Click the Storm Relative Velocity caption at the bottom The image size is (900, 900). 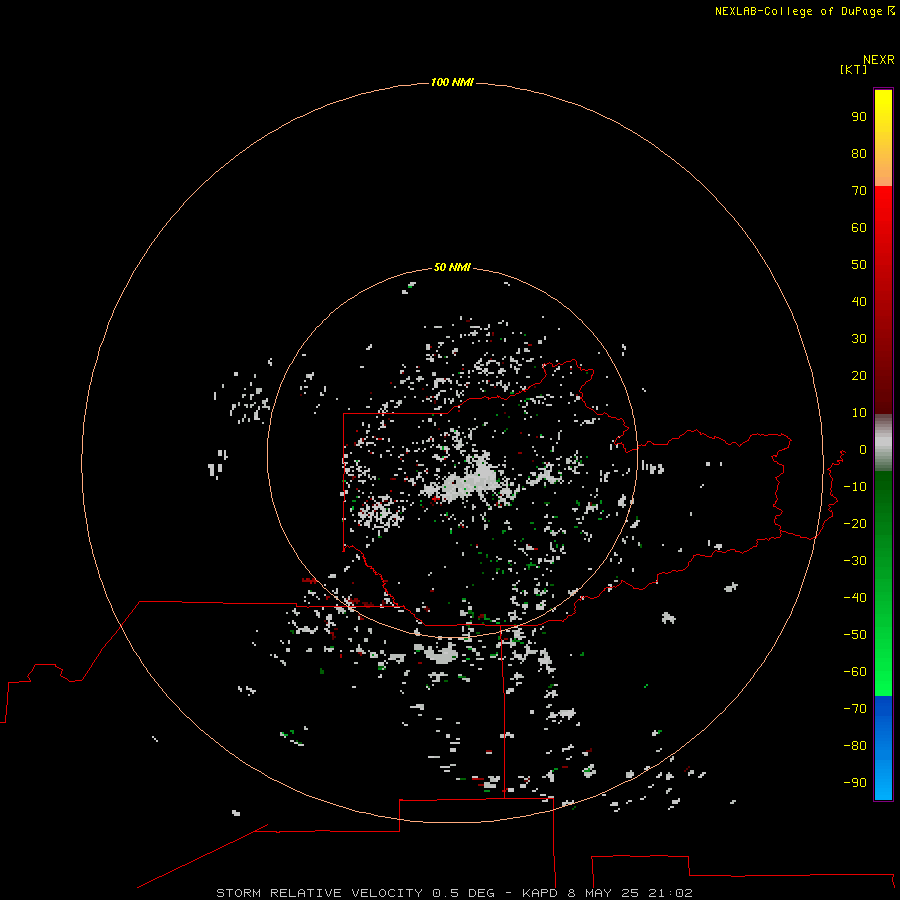pyautogui.click(x=454, y=893)
